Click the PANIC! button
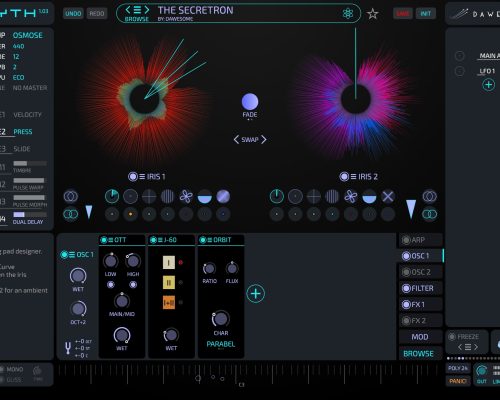Viewport: 500px width, 400px height. (458, 381)
